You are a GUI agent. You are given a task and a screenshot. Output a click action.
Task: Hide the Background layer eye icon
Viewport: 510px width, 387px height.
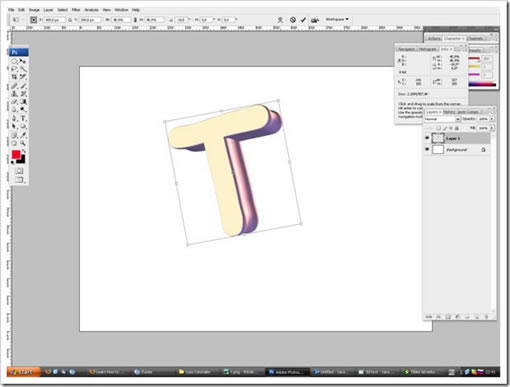click(427, 149)
